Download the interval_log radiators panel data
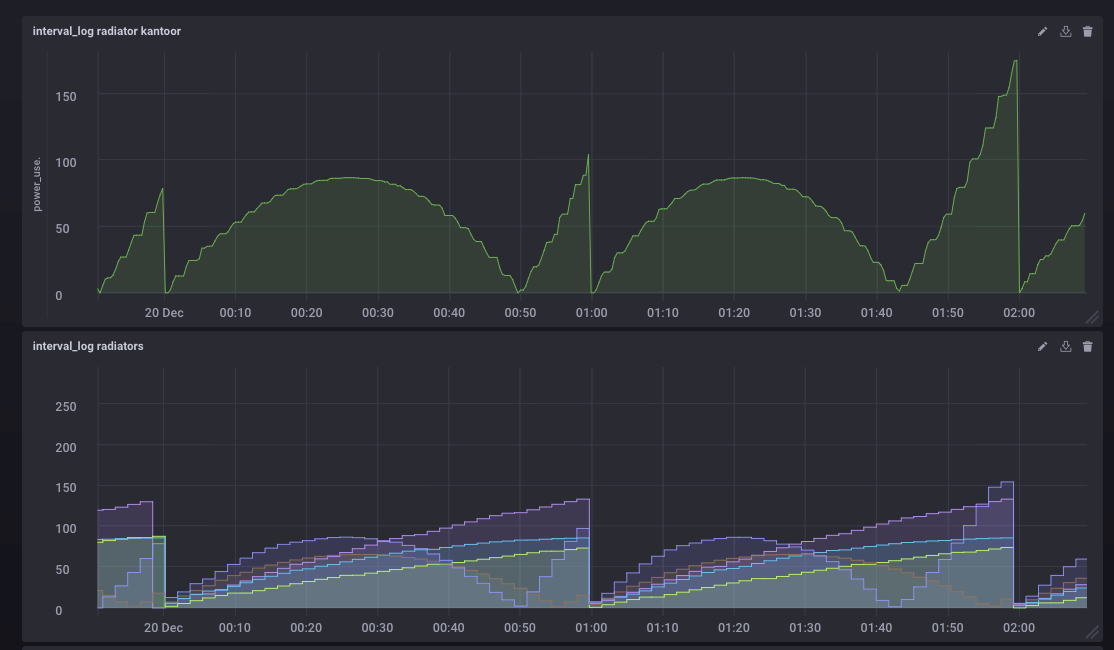Viewport: 1114px width, 650px height. point(1065,346)
